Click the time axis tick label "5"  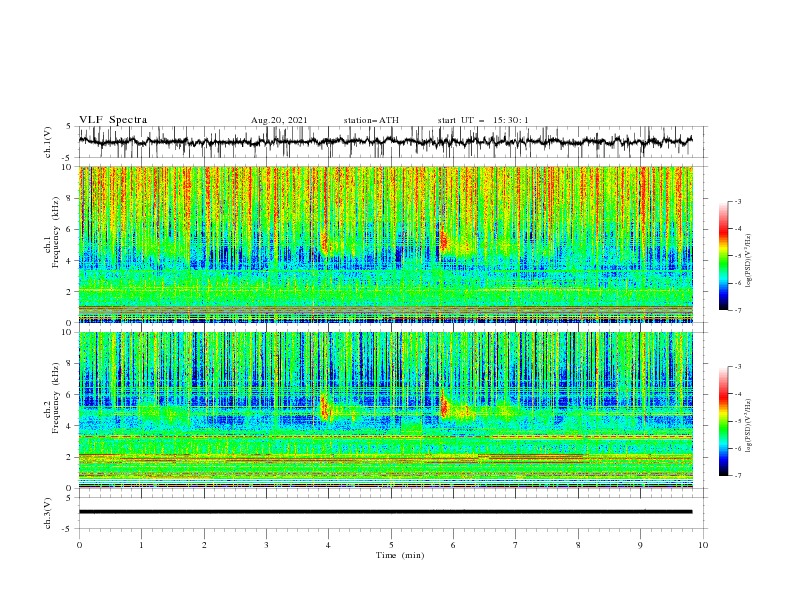tap(391, 545)
